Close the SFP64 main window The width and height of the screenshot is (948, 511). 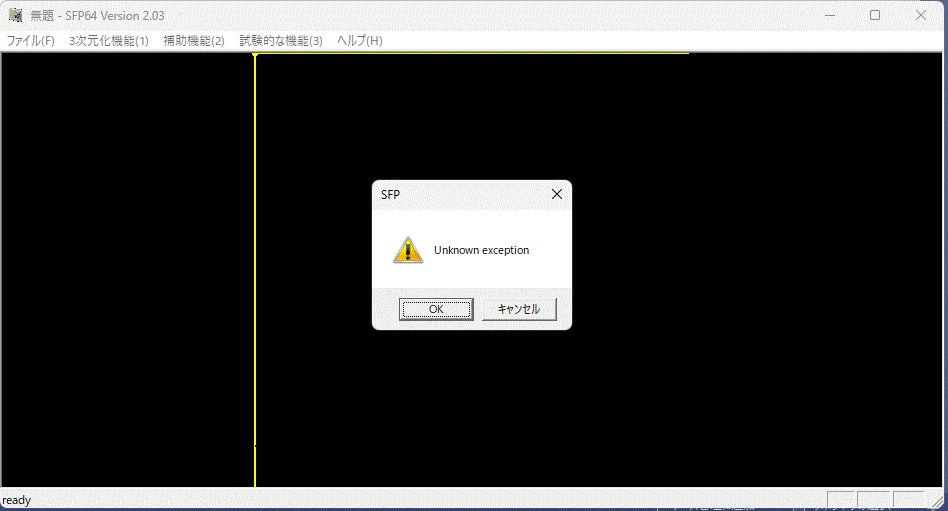pyautogui.click(x=921, y=15)
